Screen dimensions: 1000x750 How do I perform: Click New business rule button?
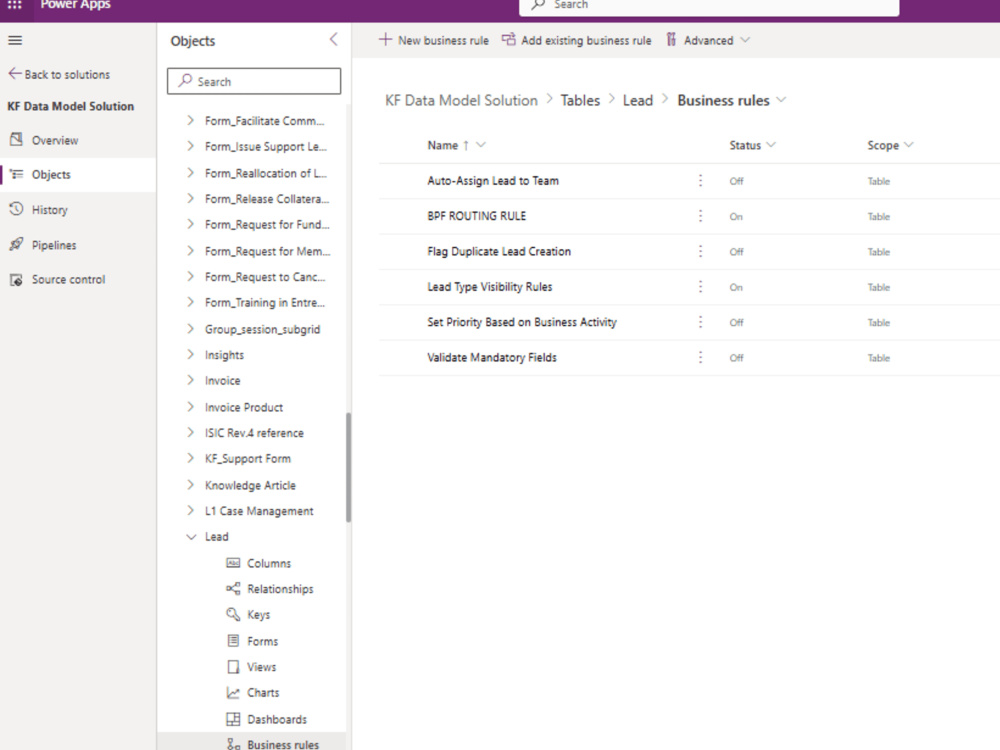click(x=434, y=40)
